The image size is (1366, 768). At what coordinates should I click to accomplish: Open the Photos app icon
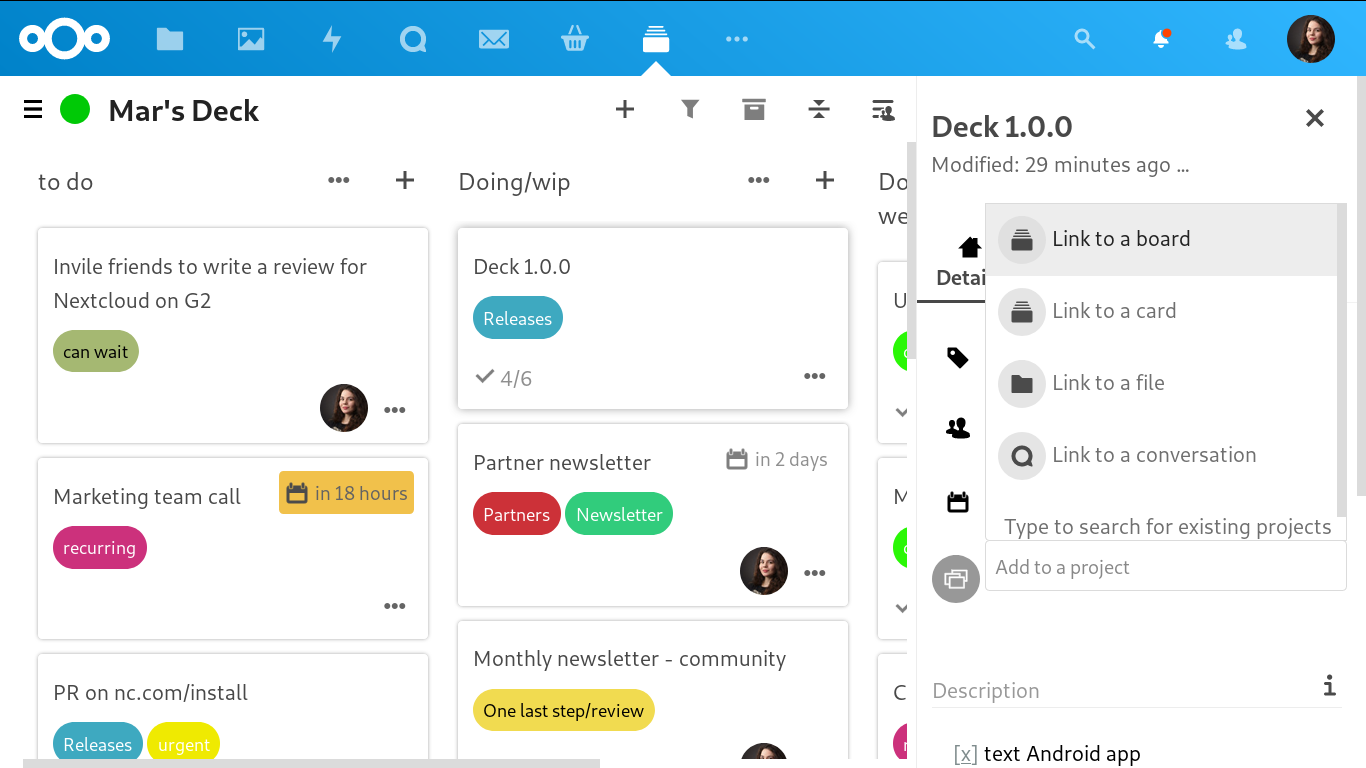251,39
